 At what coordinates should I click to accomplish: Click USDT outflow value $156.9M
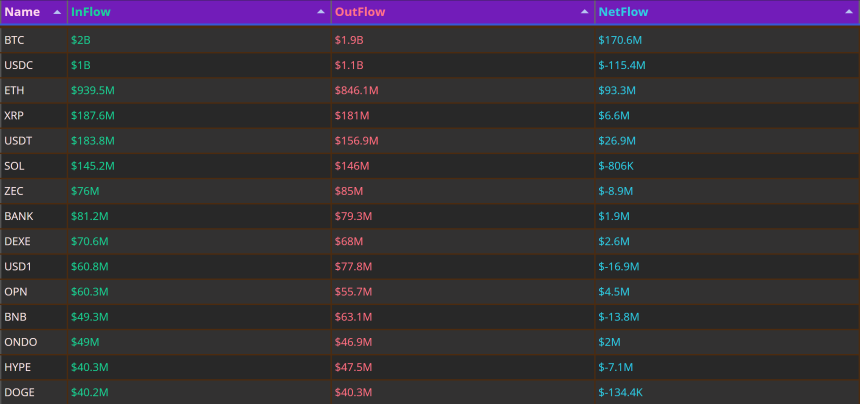pyautogui.click(x=357, y=141)
